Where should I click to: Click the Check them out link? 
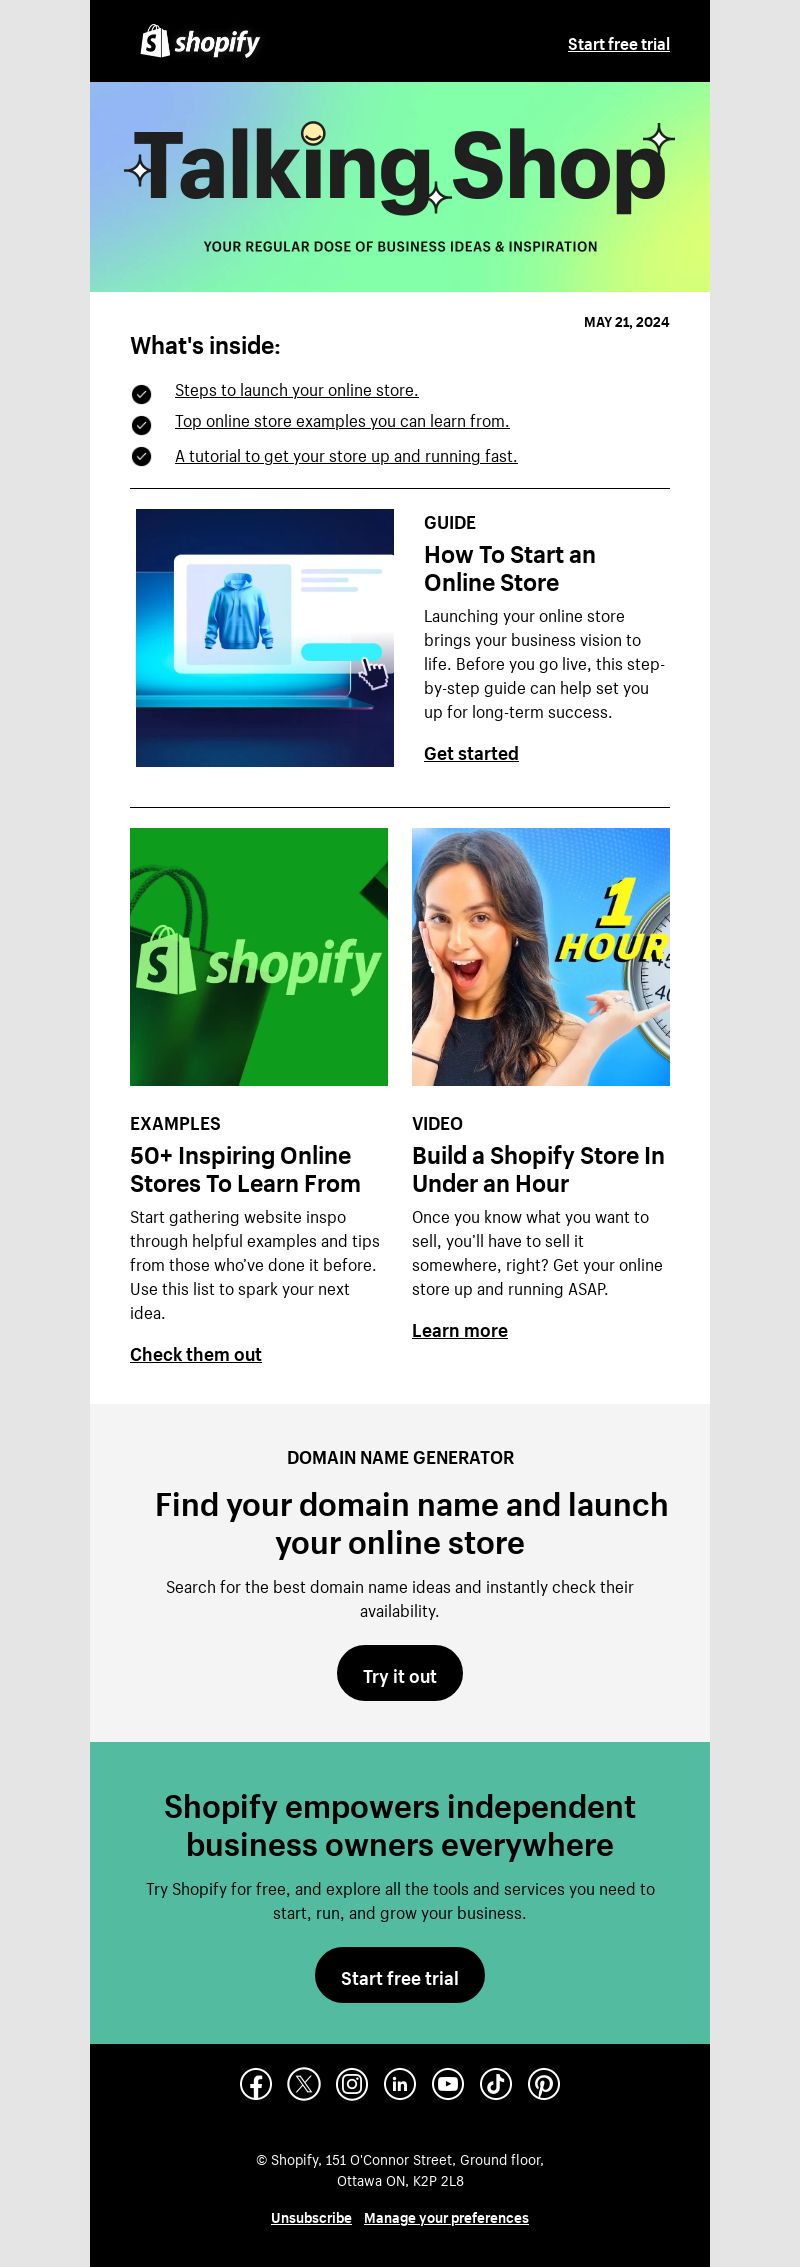coord(196,1355)
